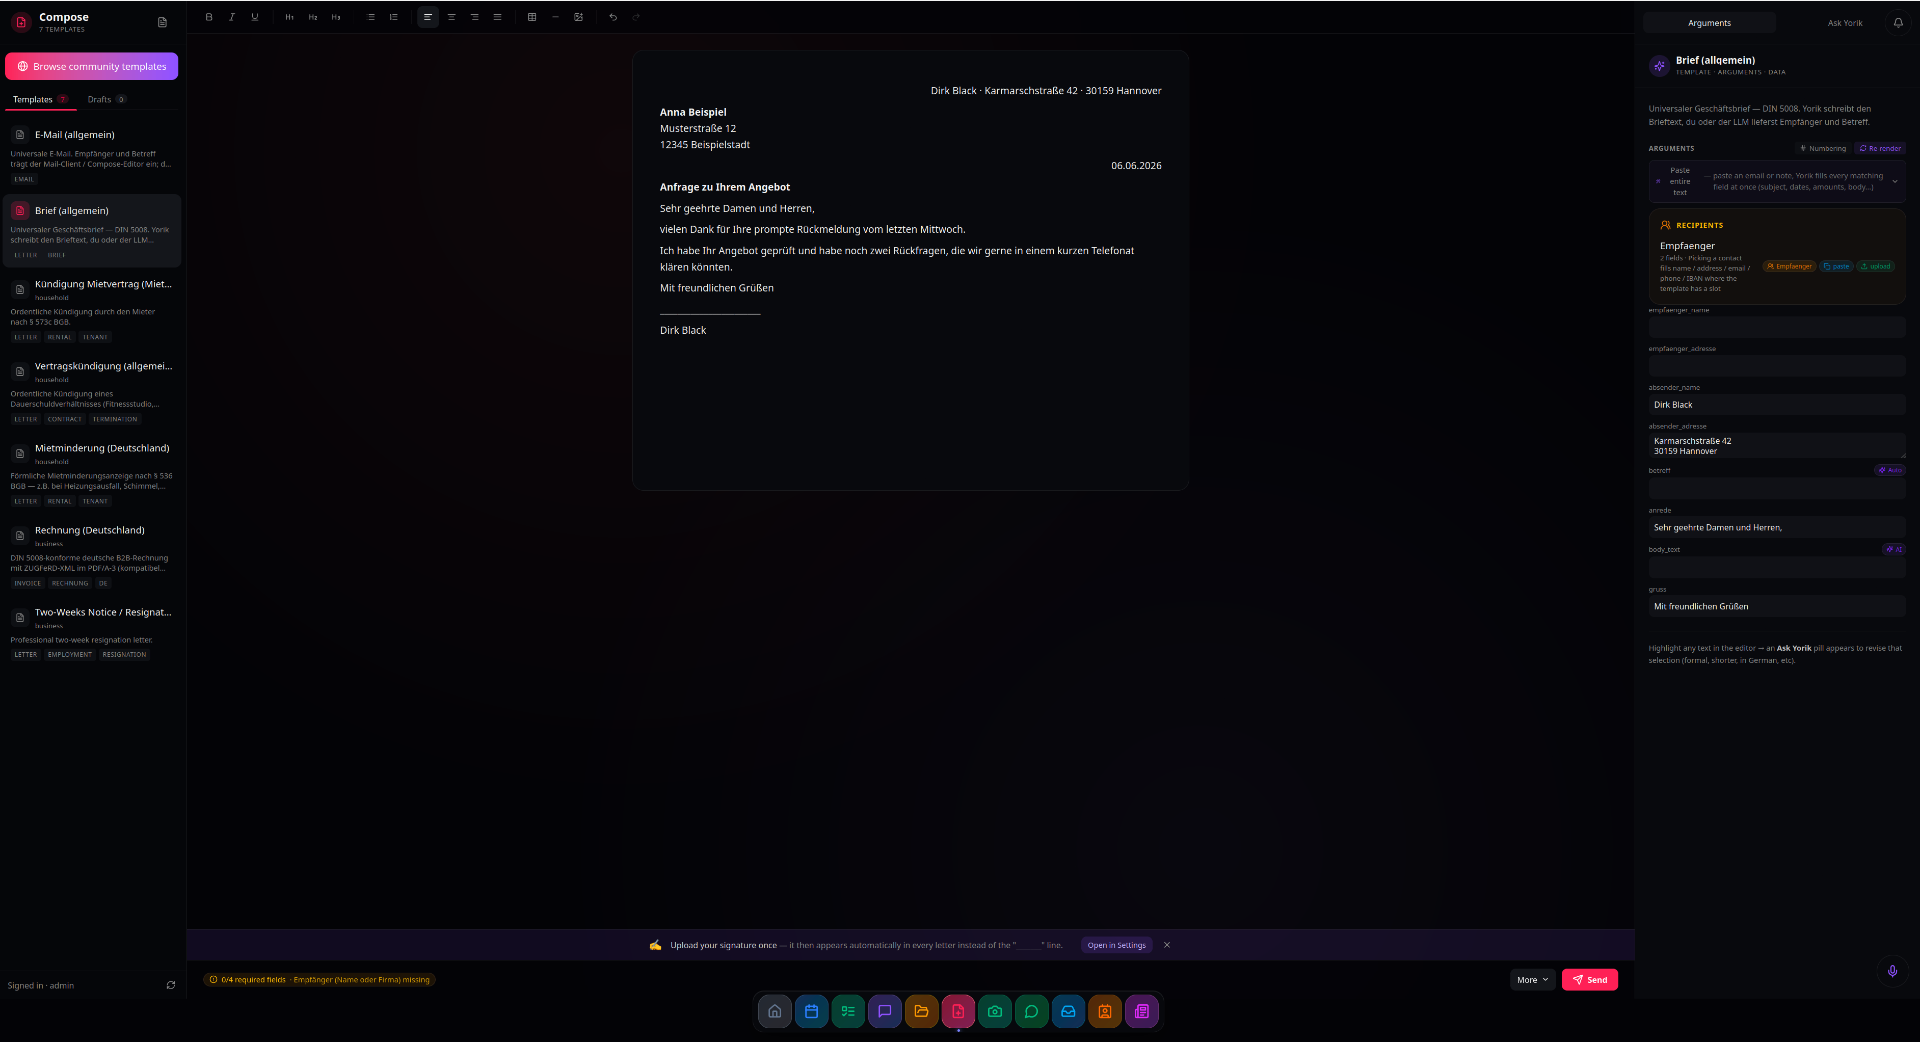
Task: Click Auto chip beside betreff field
Action: click(x=1890, y=470)
